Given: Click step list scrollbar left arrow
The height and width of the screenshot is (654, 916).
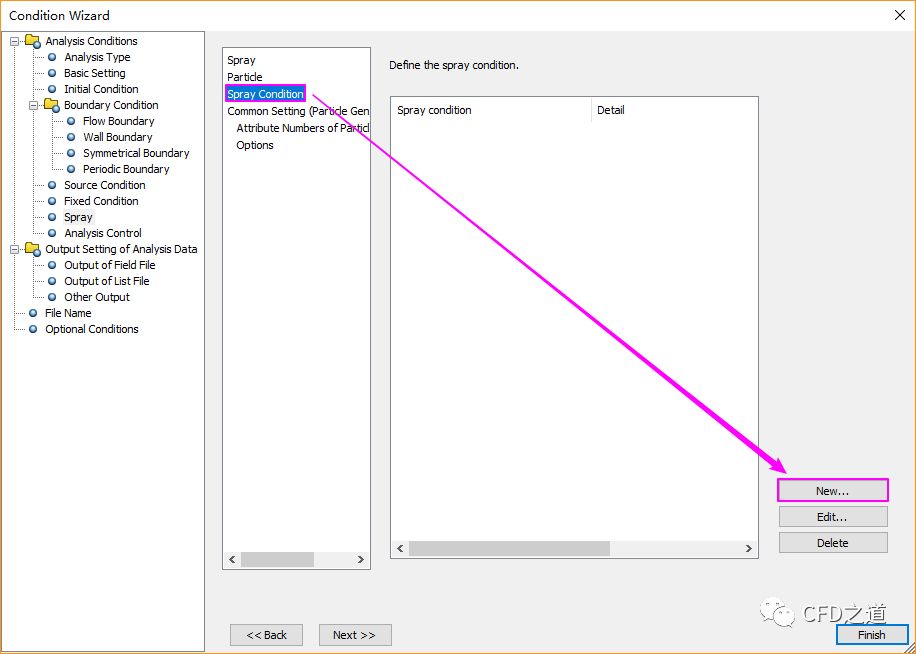Looking at the screenshot, I should [x=232, y=559].
